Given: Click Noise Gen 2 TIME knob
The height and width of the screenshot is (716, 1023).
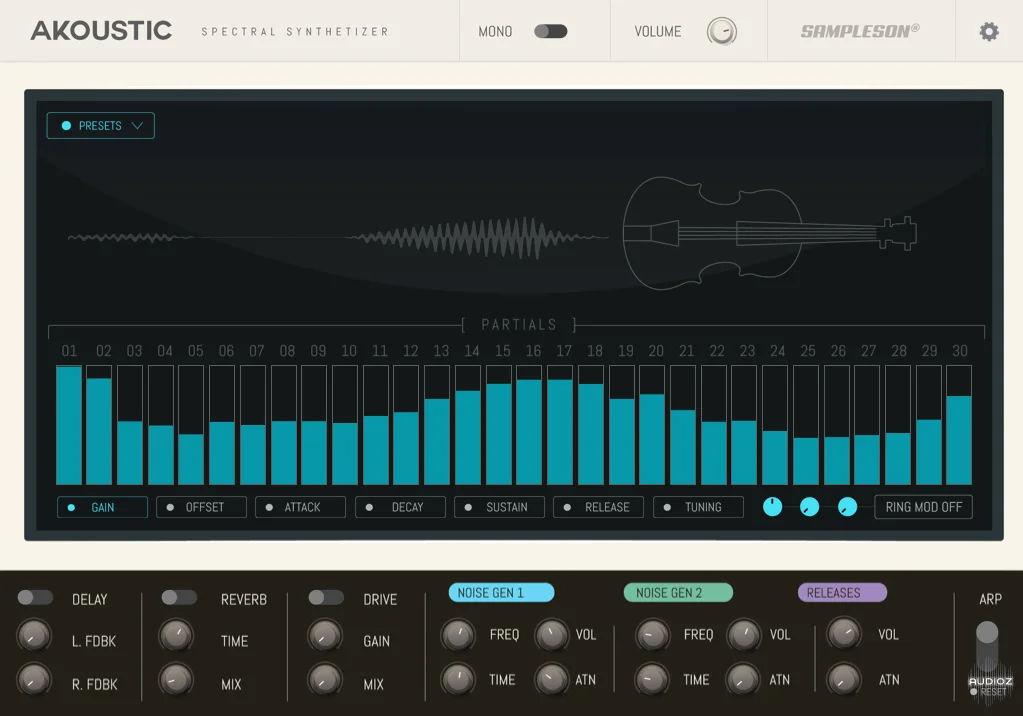Looking at the screenshot, I should click(x=652, y=679).
